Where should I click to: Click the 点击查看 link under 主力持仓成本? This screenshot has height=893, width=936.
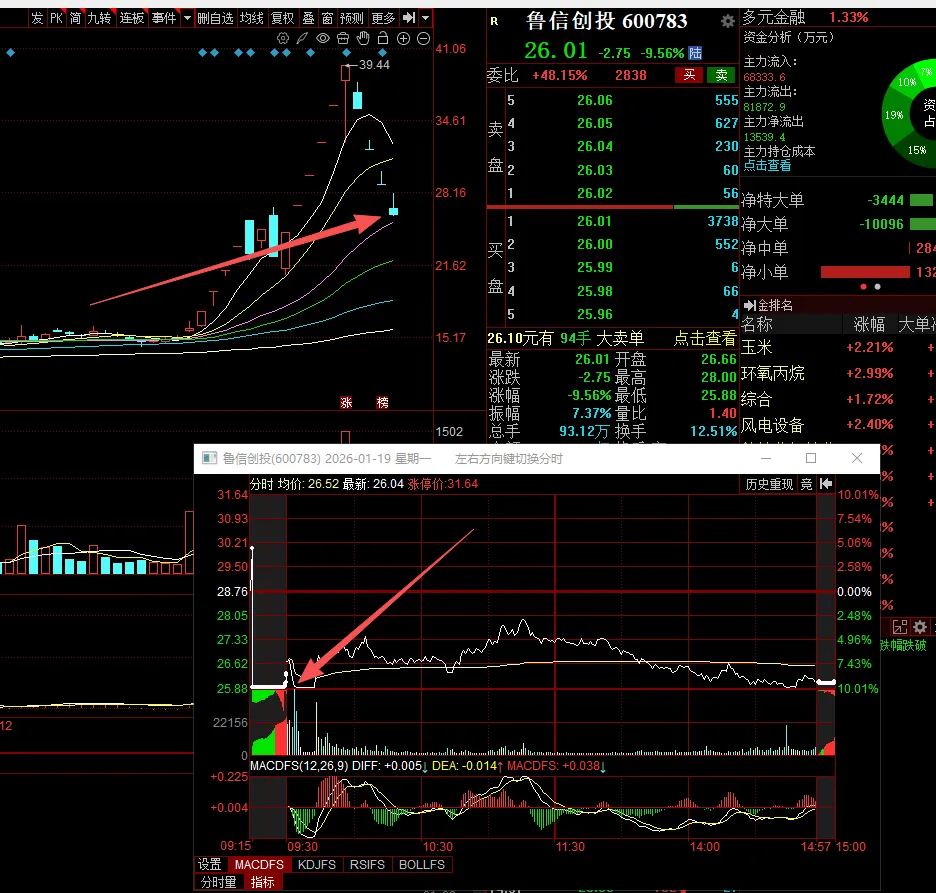point(767,165)
